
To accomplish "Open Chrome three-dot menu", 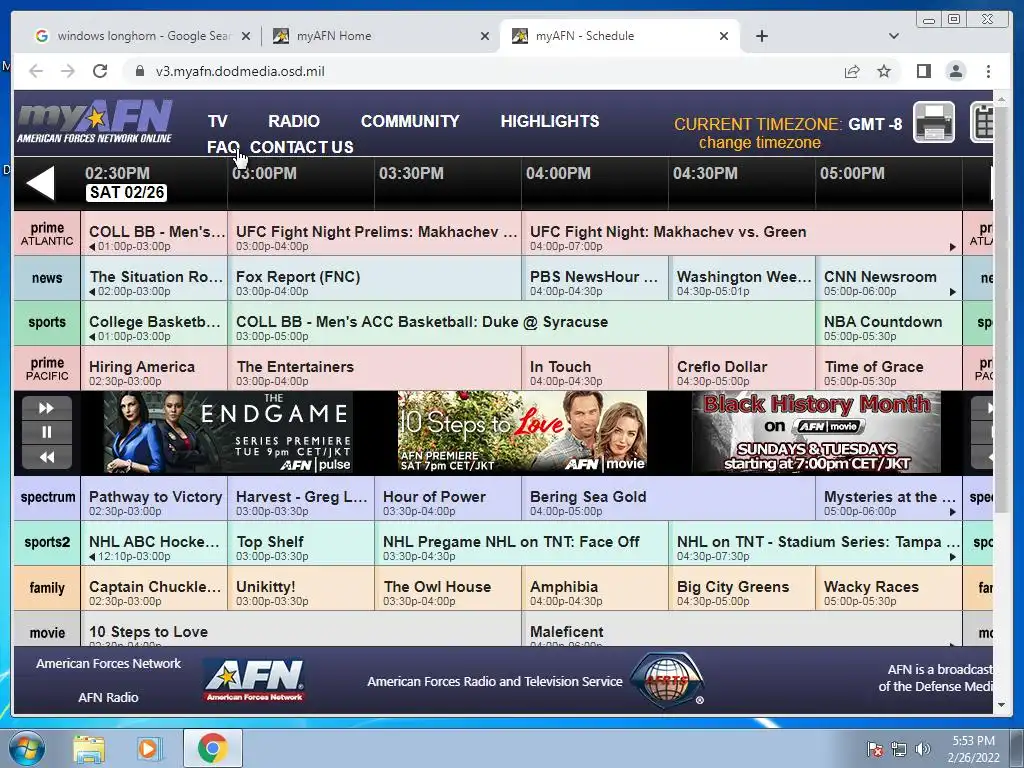I will coord(988,71).
